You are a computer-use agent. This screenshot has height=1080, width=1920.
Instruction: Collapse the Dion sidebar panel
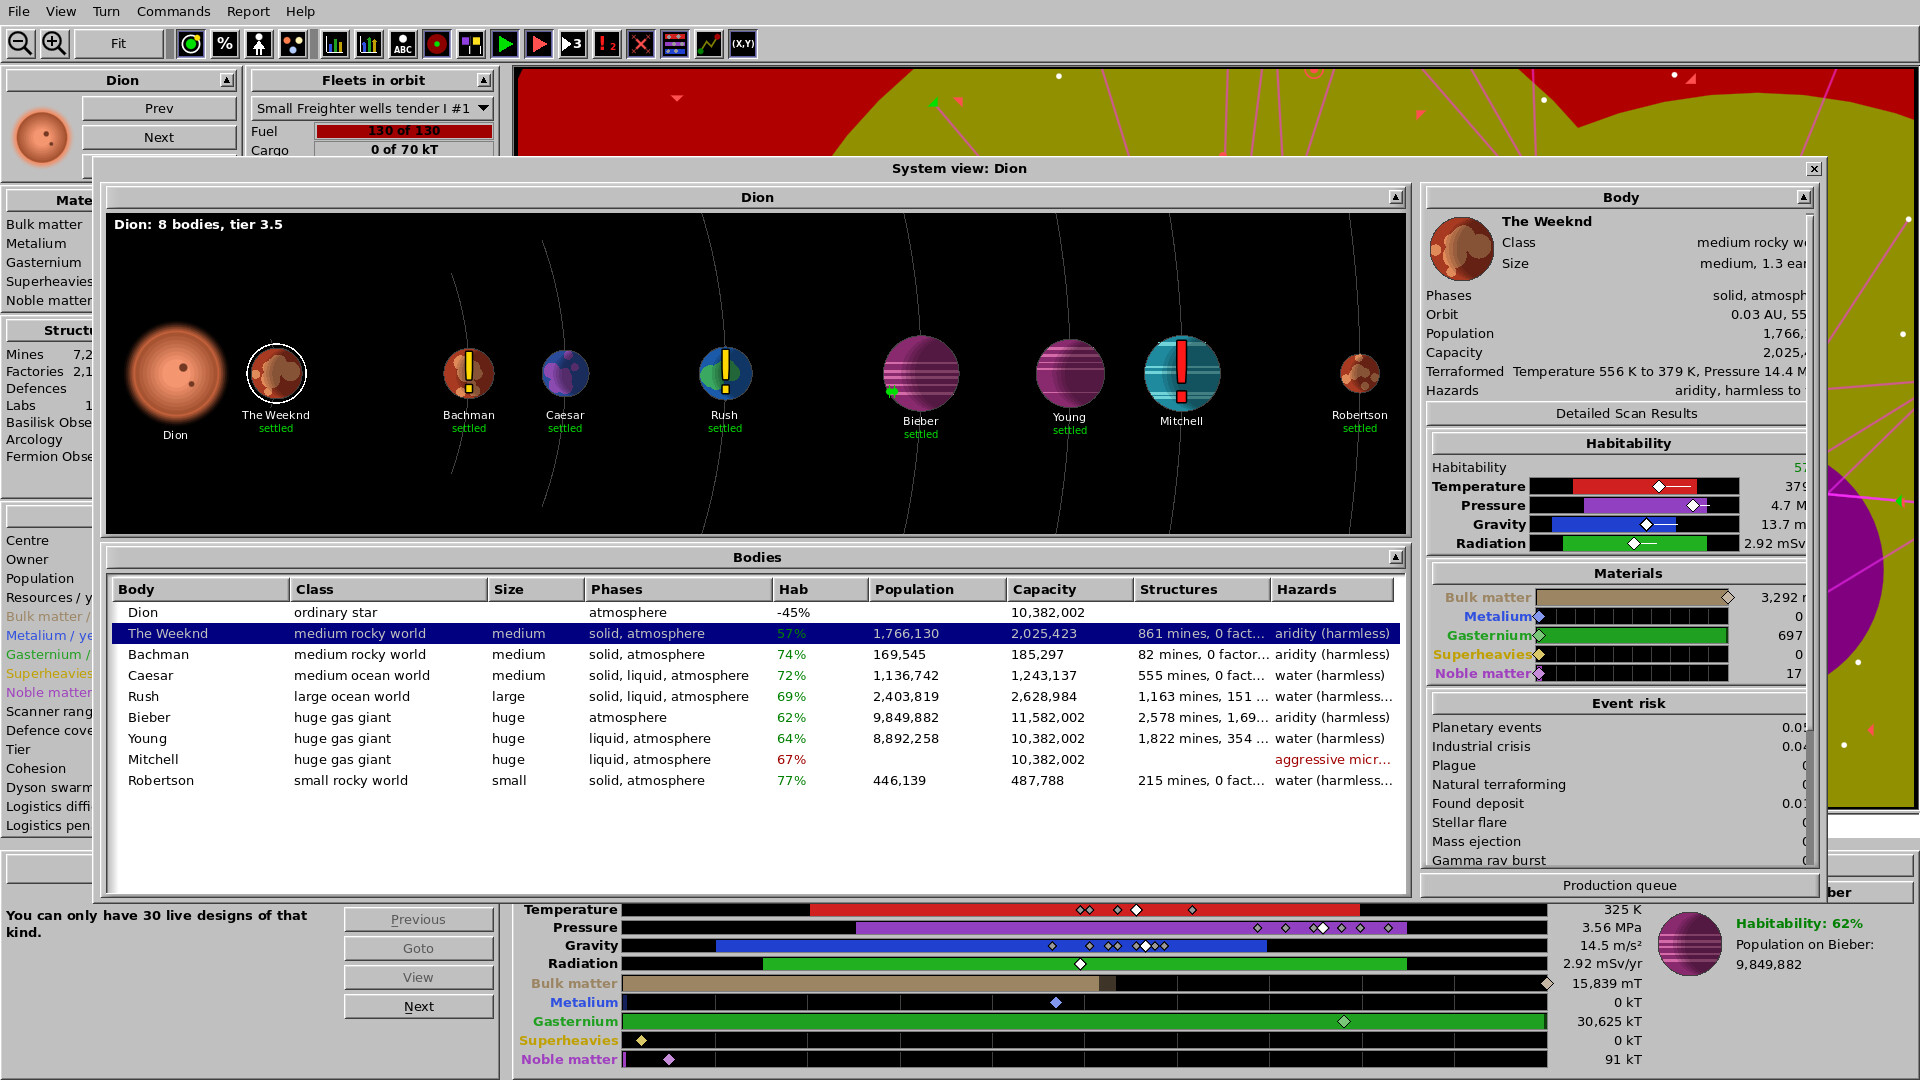(227, 81)
